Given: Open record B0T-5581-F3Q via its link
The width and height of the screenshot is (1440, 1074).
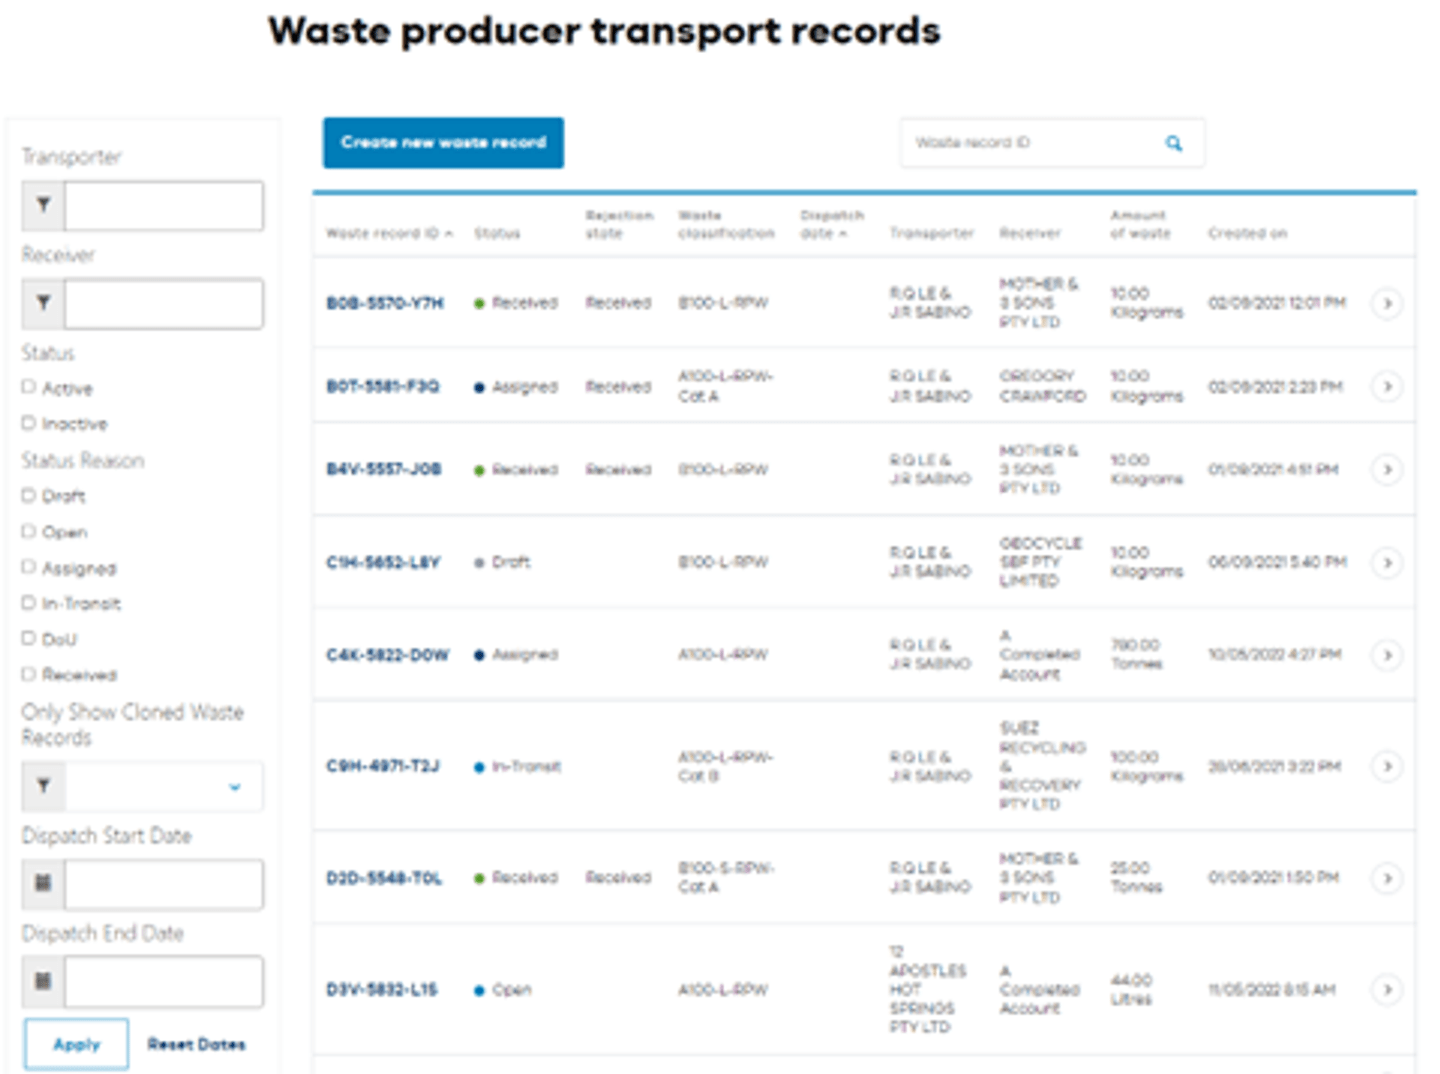Looking at the screenshot, I should coord(386,386).
